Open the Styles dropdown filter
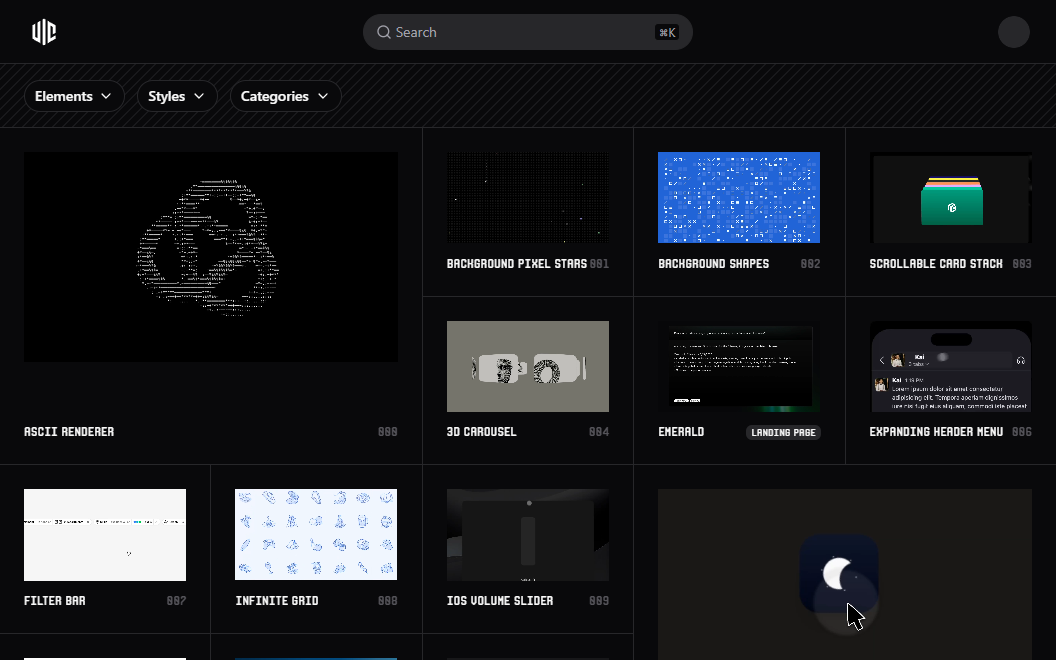 pos(177,96)
